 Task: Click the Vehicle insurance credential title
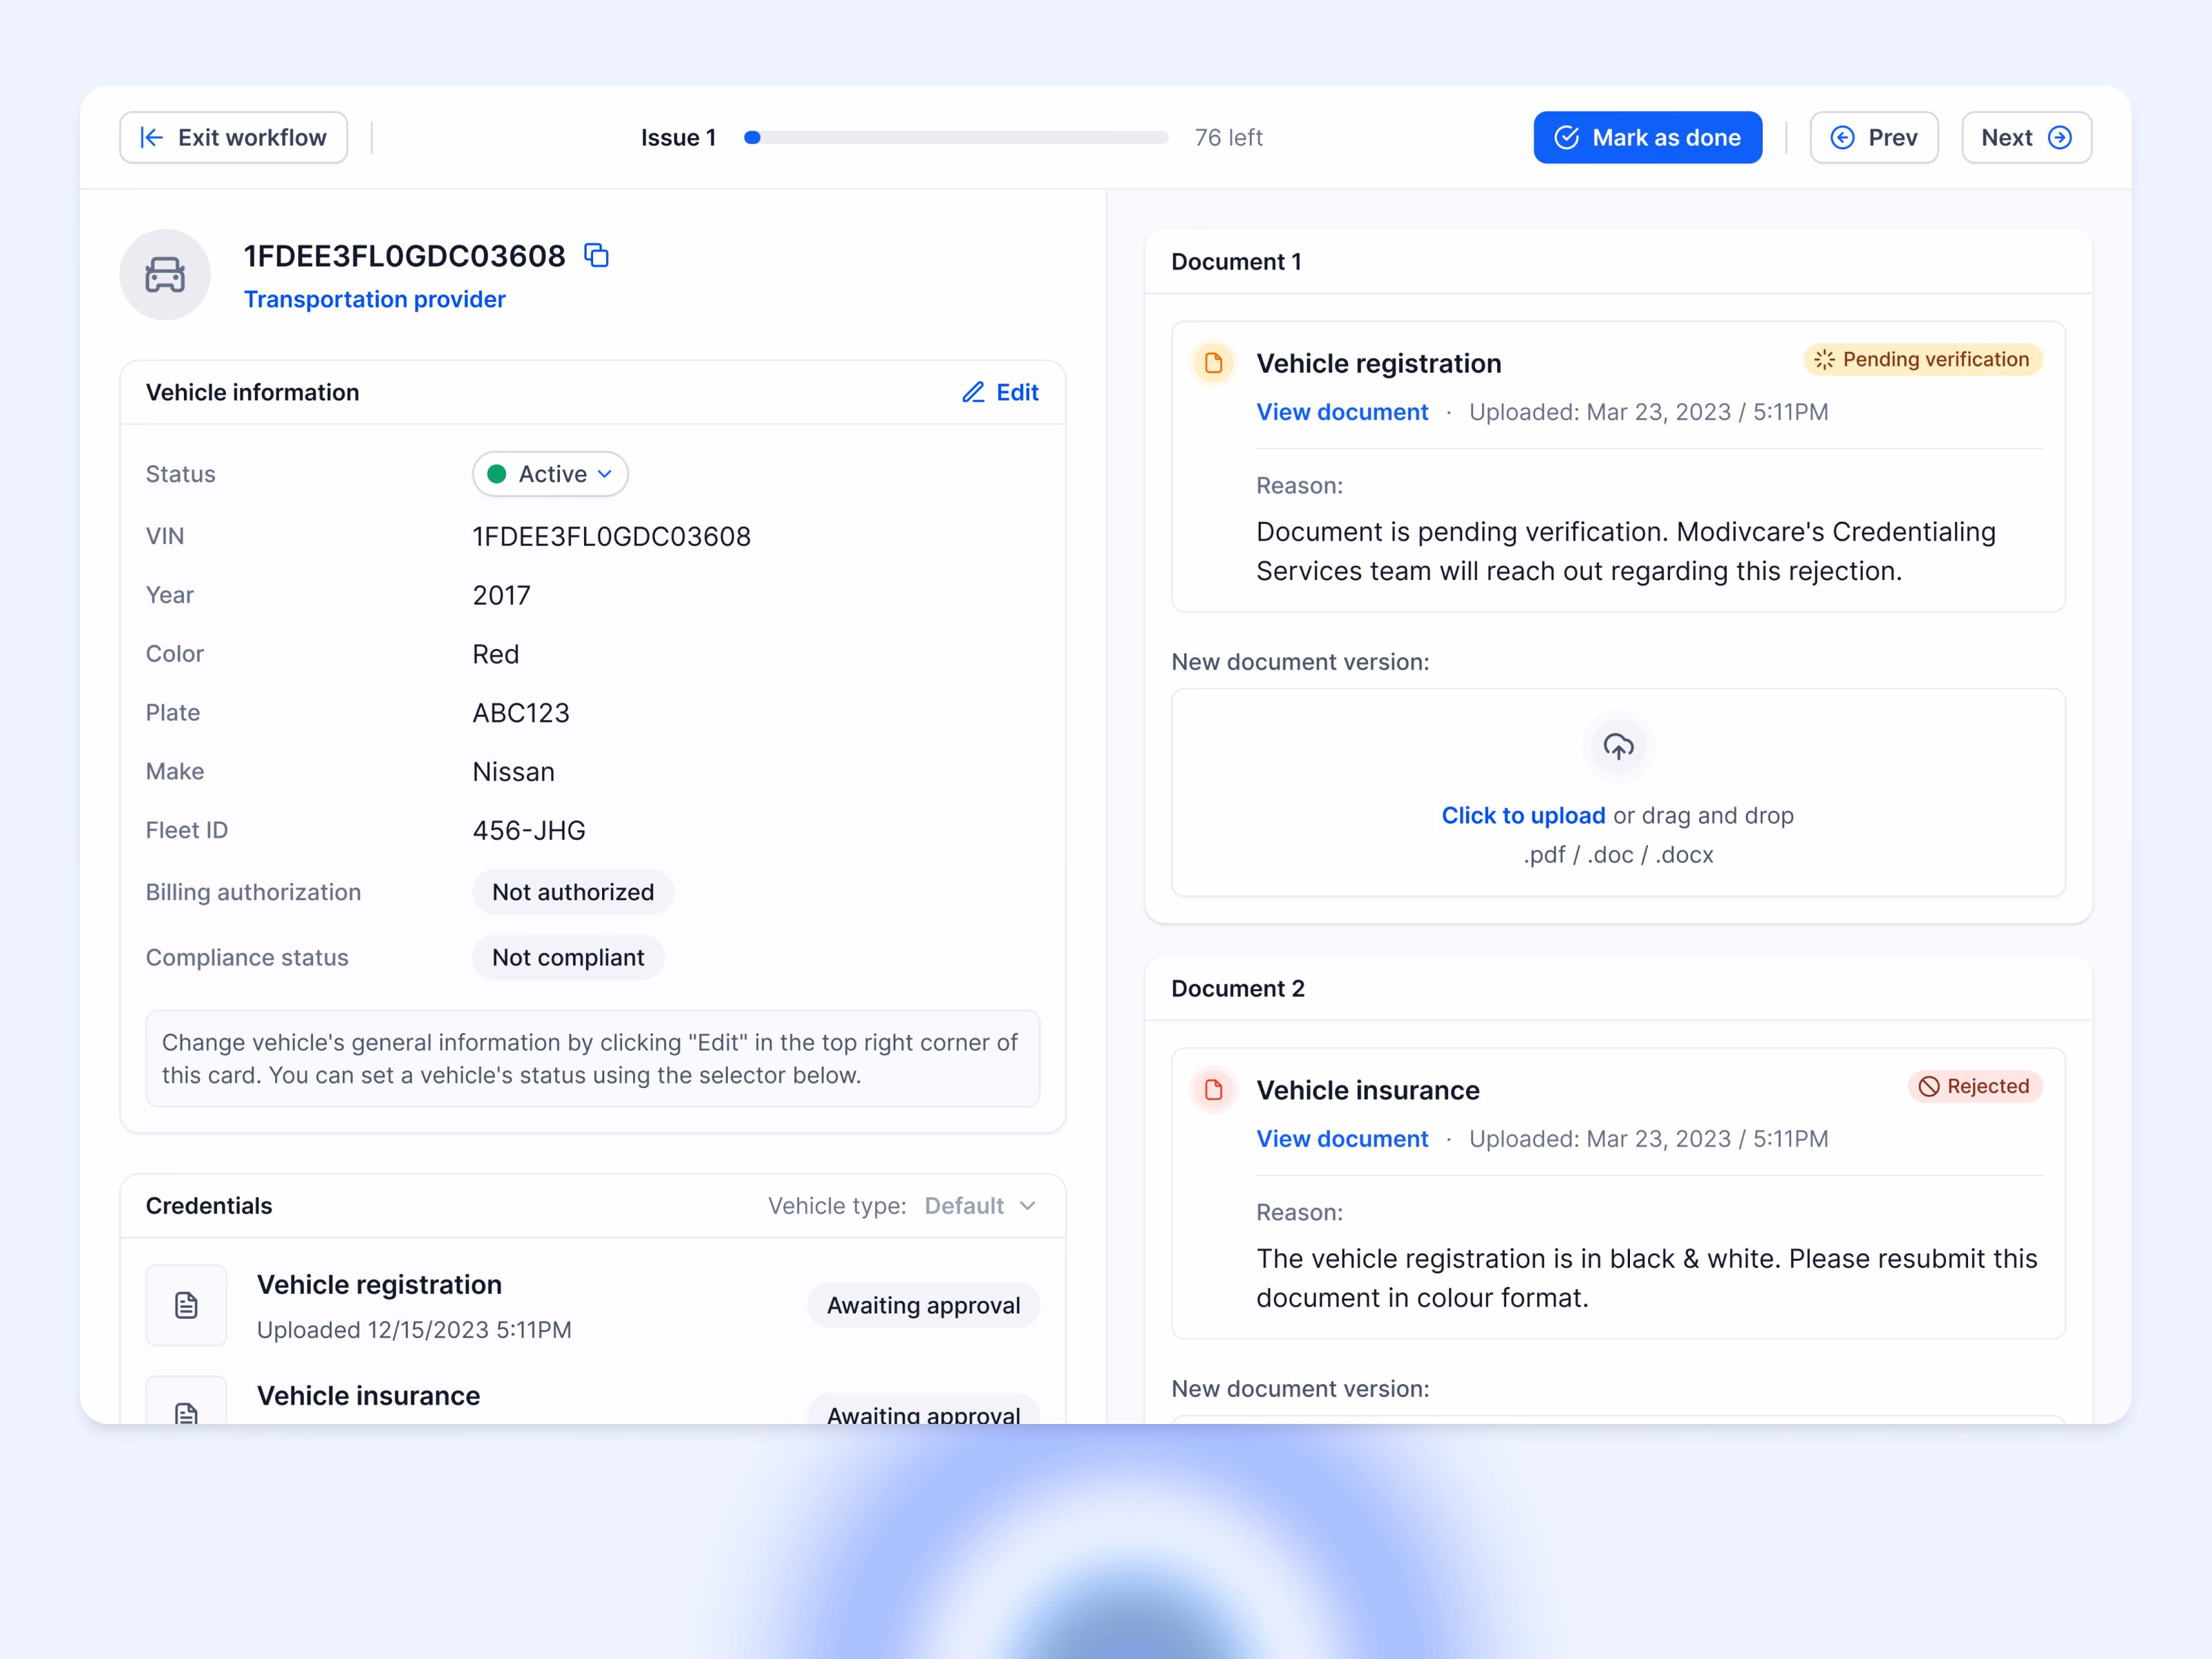[x=368, y=1396]
